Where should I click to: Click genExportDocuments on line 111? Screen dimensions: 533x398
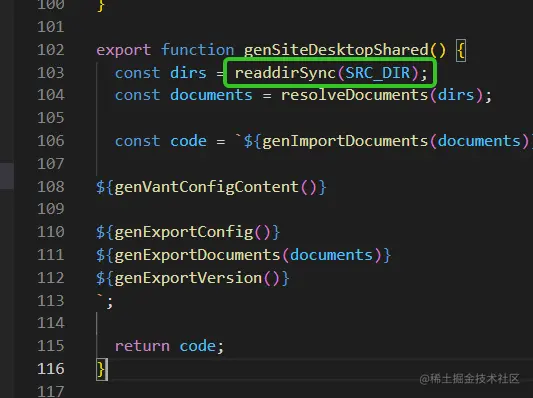[197, 255]
